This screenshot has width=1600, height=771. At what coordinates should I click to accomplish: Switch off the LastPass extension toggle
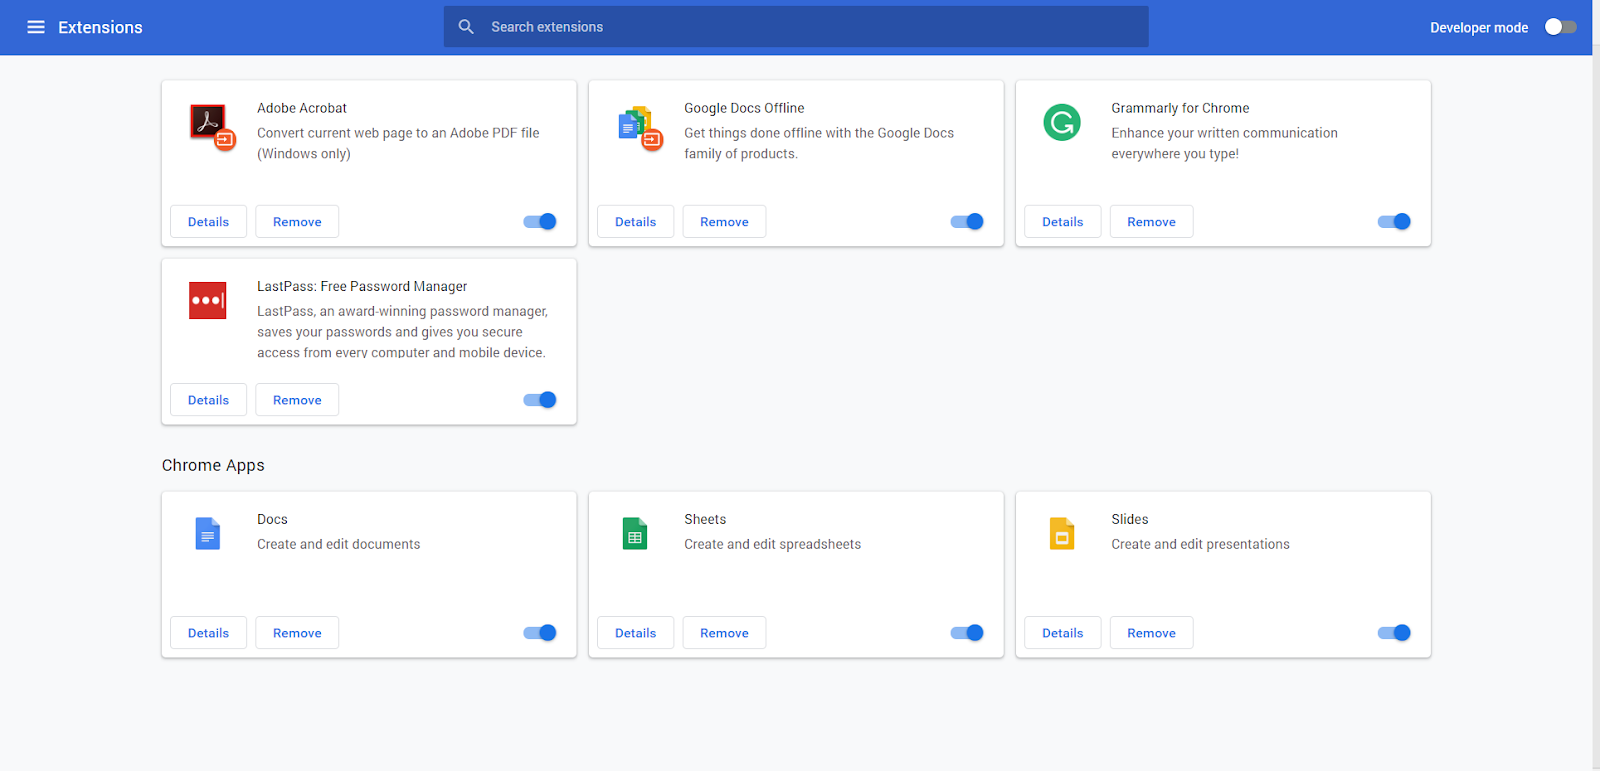tap(540, 400)
